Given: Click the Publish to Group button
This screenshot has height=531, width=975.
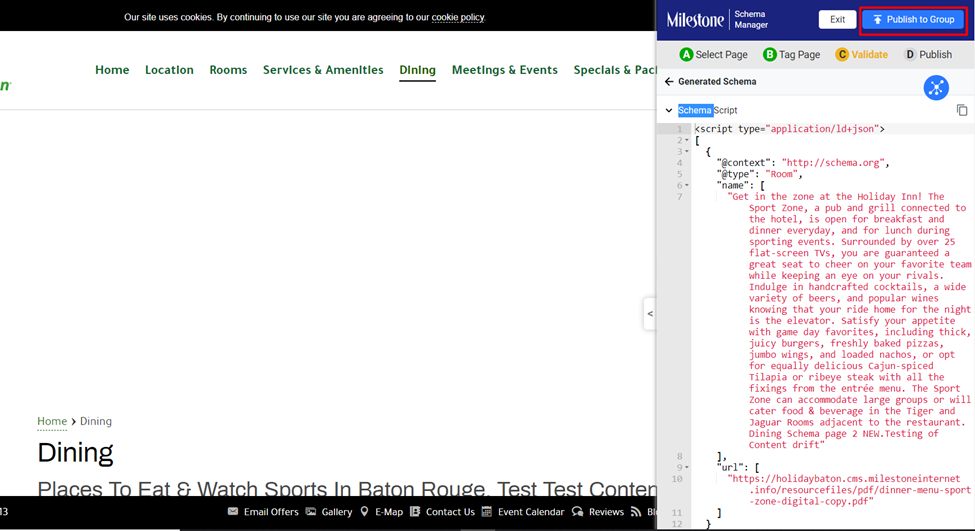Looking at the screenshot, I should coord(913,20).
